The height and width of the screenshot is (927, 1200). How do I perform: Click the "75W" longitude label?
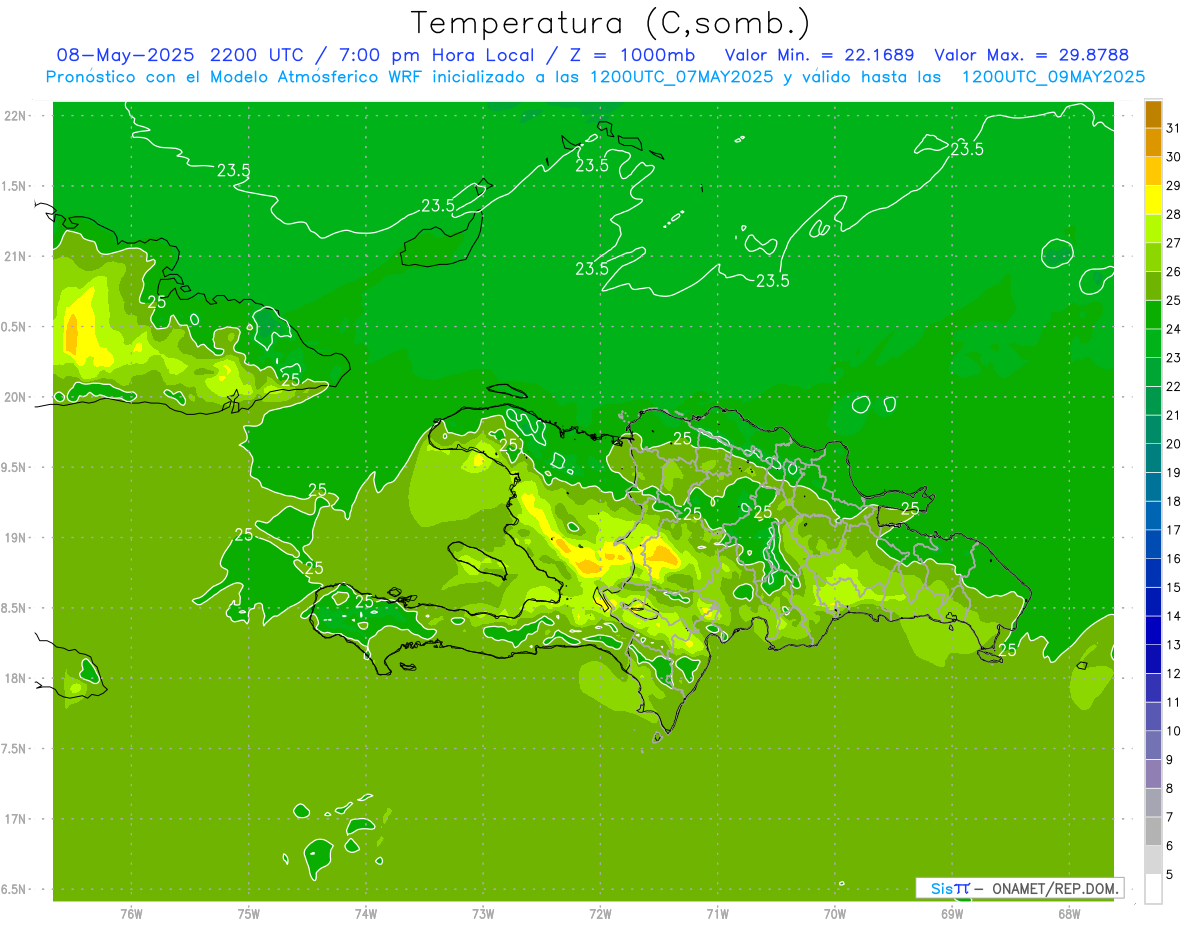pos(248,914)
